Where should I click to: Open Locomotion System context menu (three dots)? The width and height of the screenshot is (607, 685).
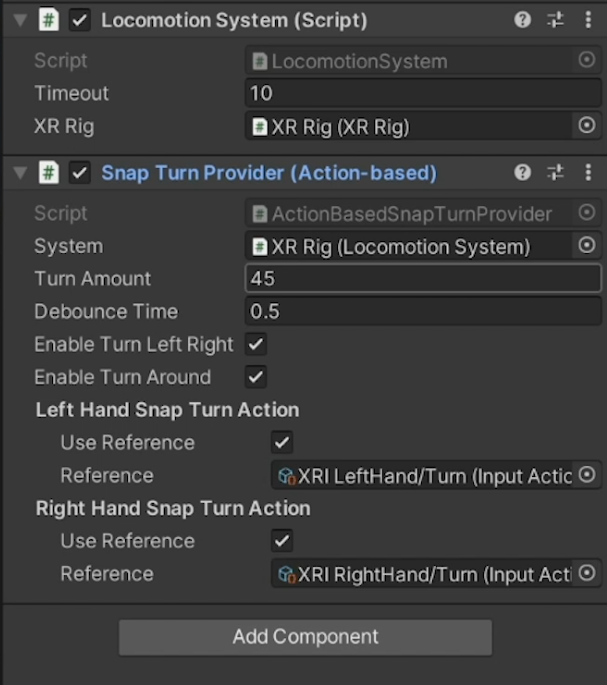pos(587,20)
